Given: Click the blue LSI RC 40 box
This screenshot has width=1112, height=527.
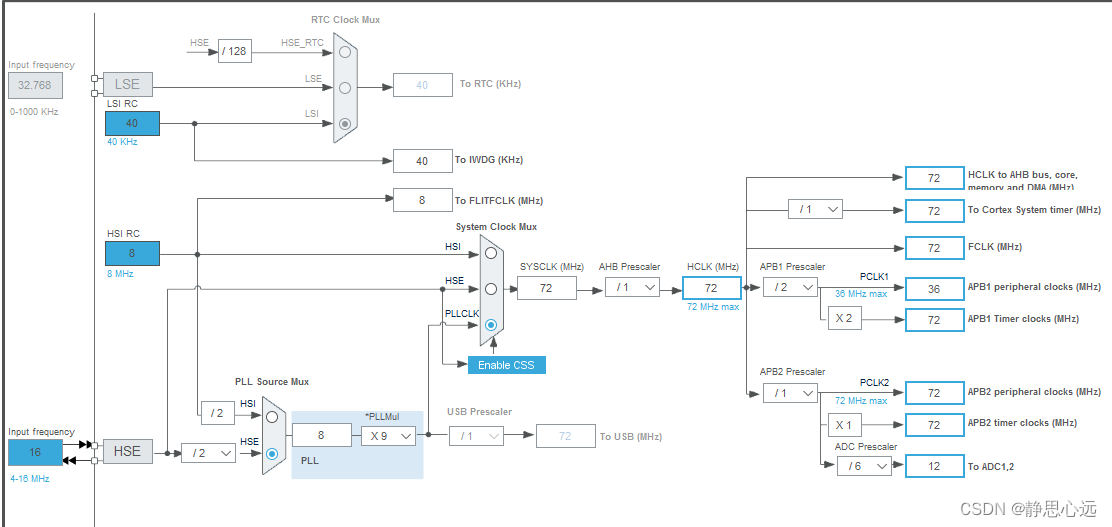Looking at the screenshot, I should tap(132, 123).
